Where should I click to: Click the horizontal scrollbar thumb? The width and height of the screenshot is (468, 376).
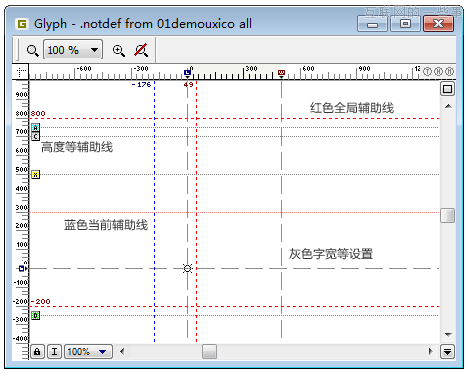click(x=209, y=351)
